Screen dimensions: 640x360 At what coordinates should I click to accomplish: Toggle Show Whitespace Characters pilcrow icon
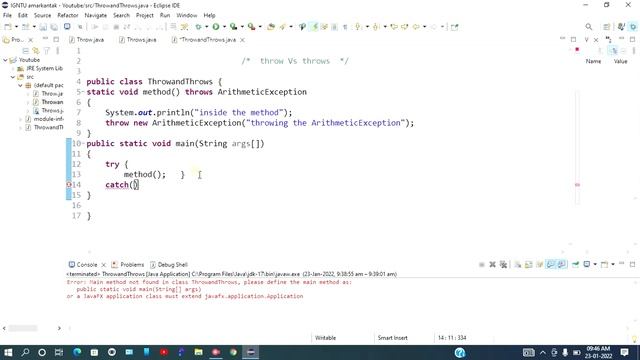click(x=345, y=27)
